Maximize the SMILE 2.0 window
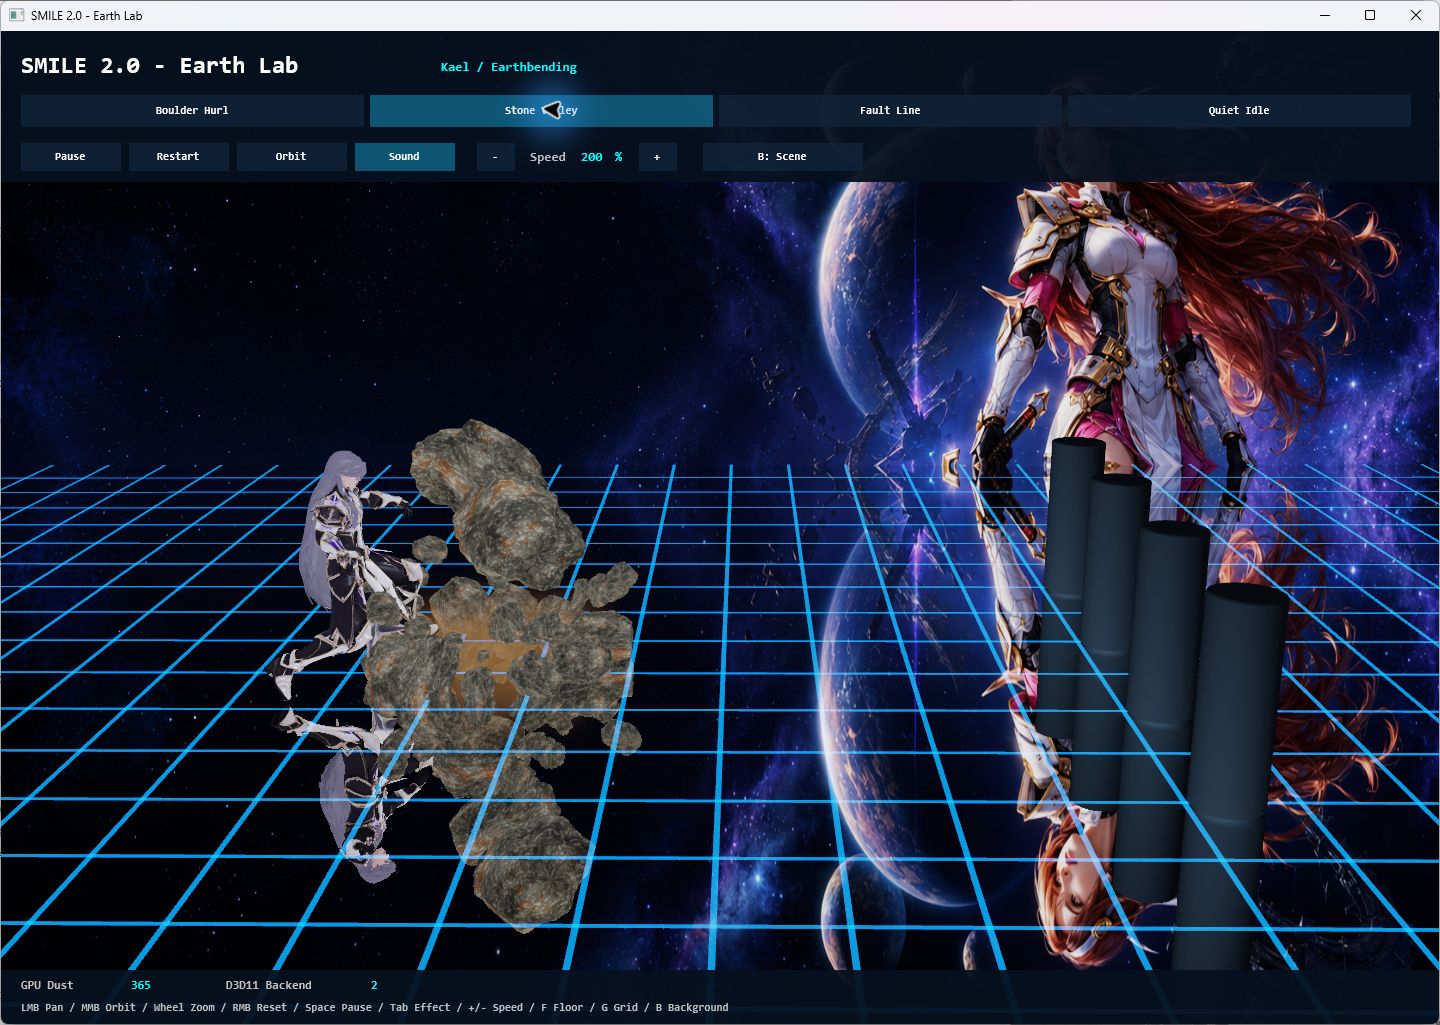Viewport: 1440px width, 1025px height. click(1370, 15)
